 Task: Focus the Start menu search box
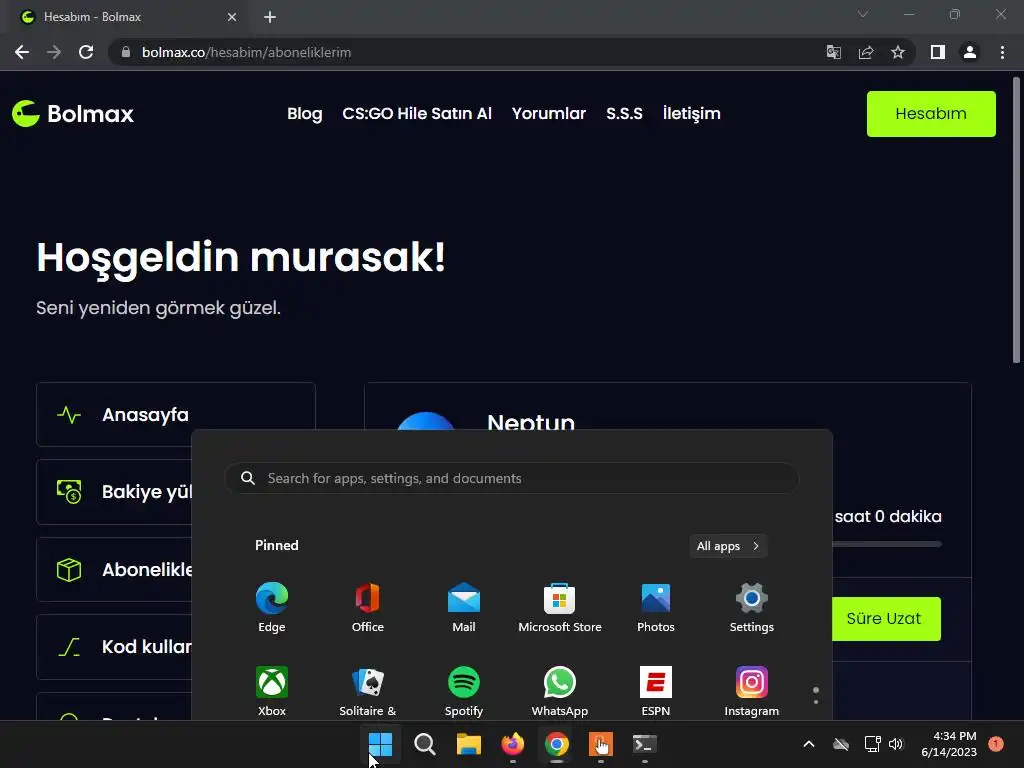511,479
